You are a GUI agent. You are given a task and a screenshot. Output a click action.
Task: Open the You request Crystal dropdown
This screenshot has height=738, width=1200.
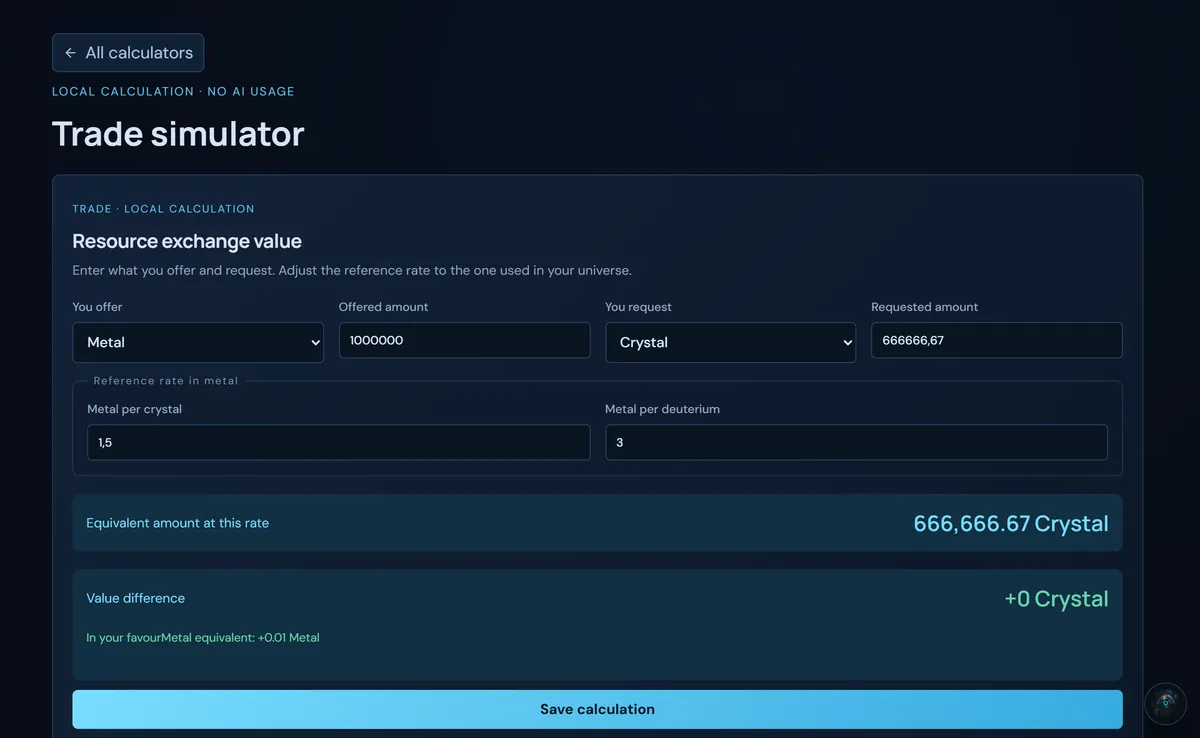coord(731,342)
